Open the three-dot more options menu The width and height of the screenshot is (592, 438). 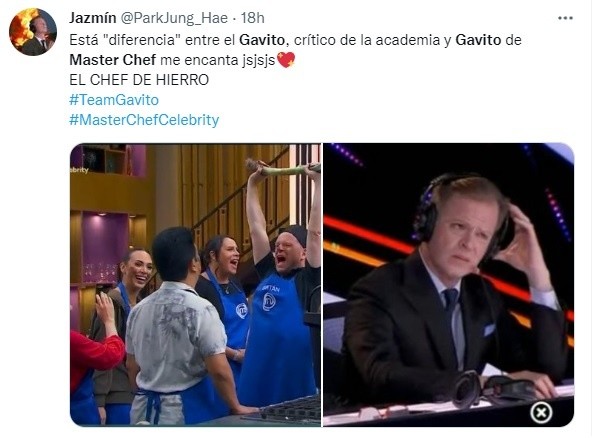[565, 18]
